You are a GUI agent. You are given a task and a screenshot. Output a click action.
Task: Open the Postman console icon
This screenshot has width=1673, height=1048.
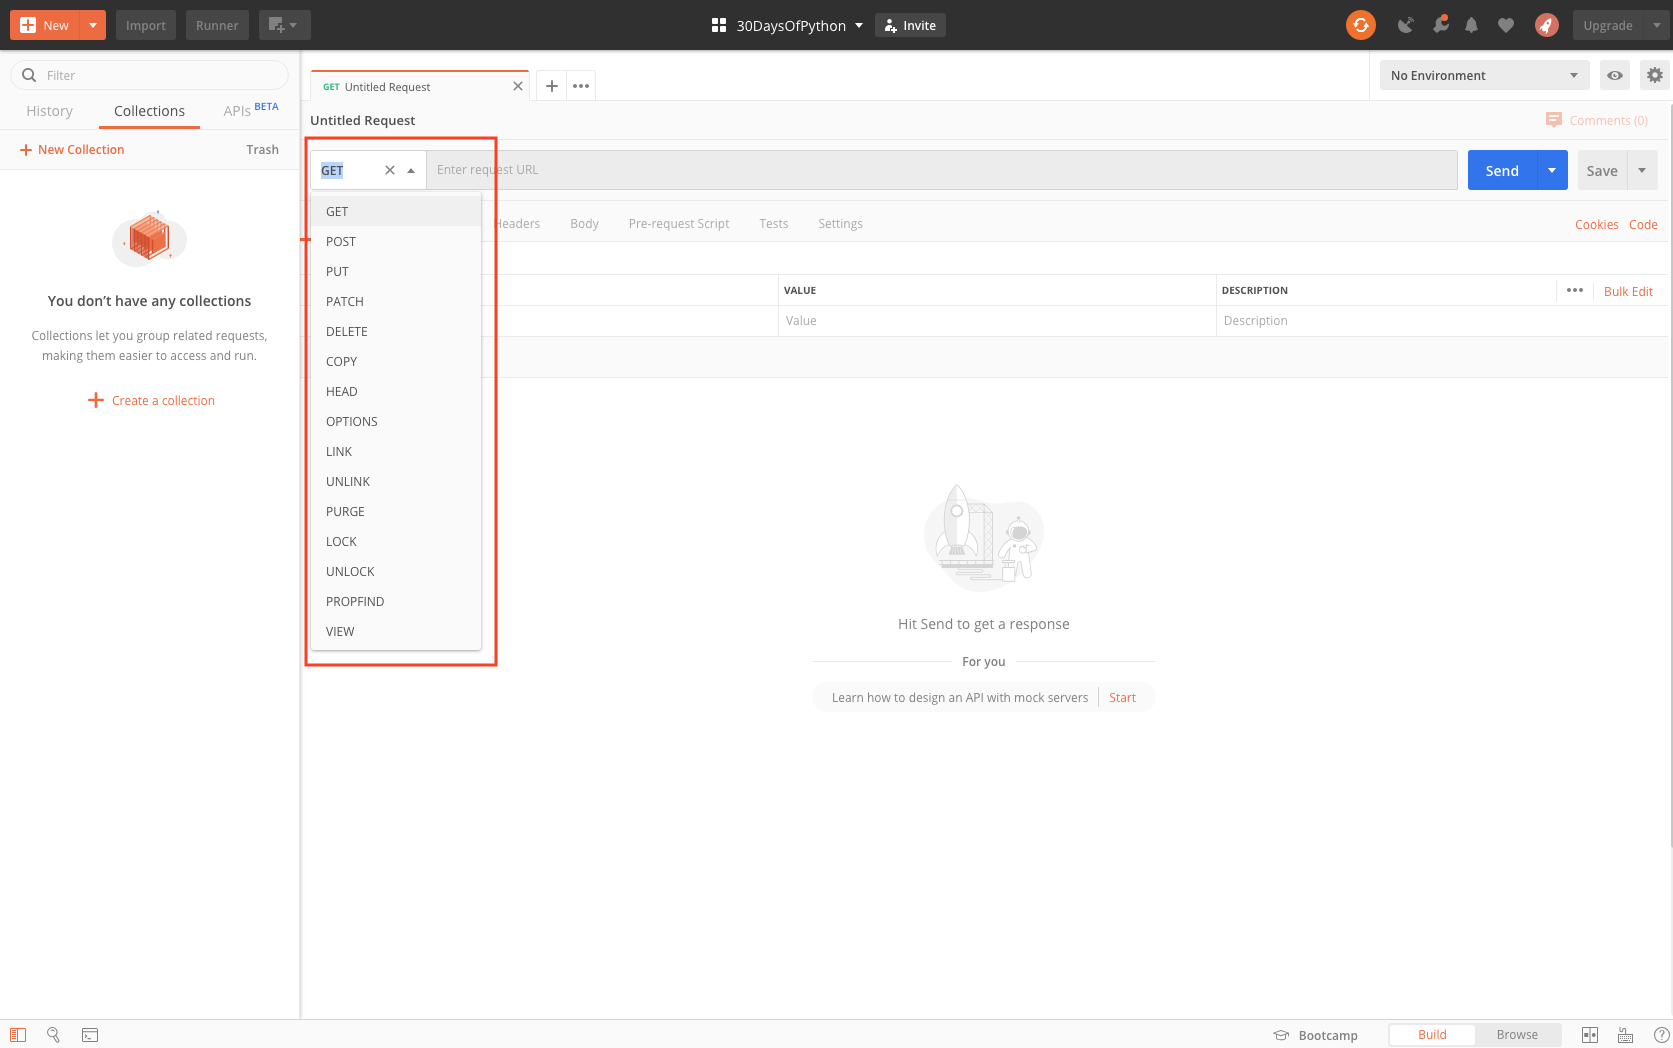[x=90, y=1035]
